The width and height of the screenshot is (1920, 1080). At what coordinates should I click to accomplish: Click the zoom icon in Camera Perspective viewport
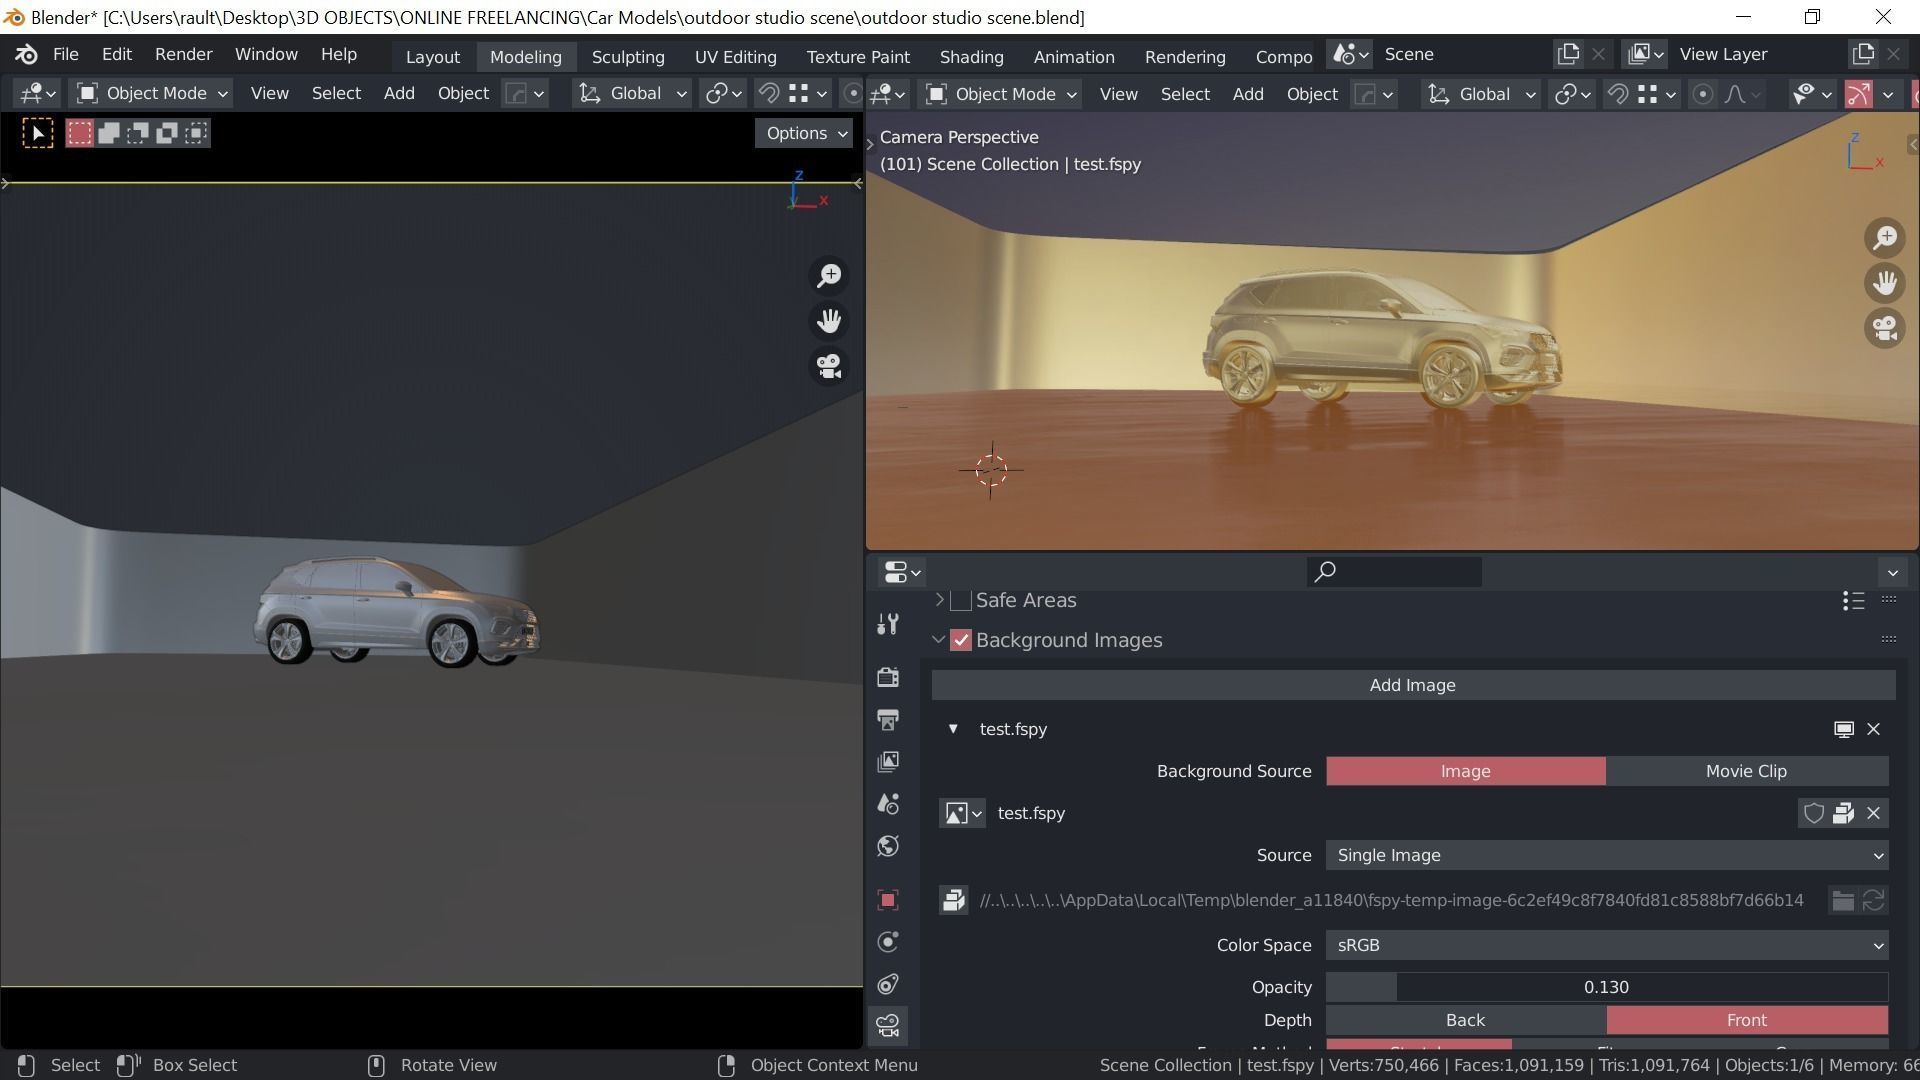[1885, 238]
